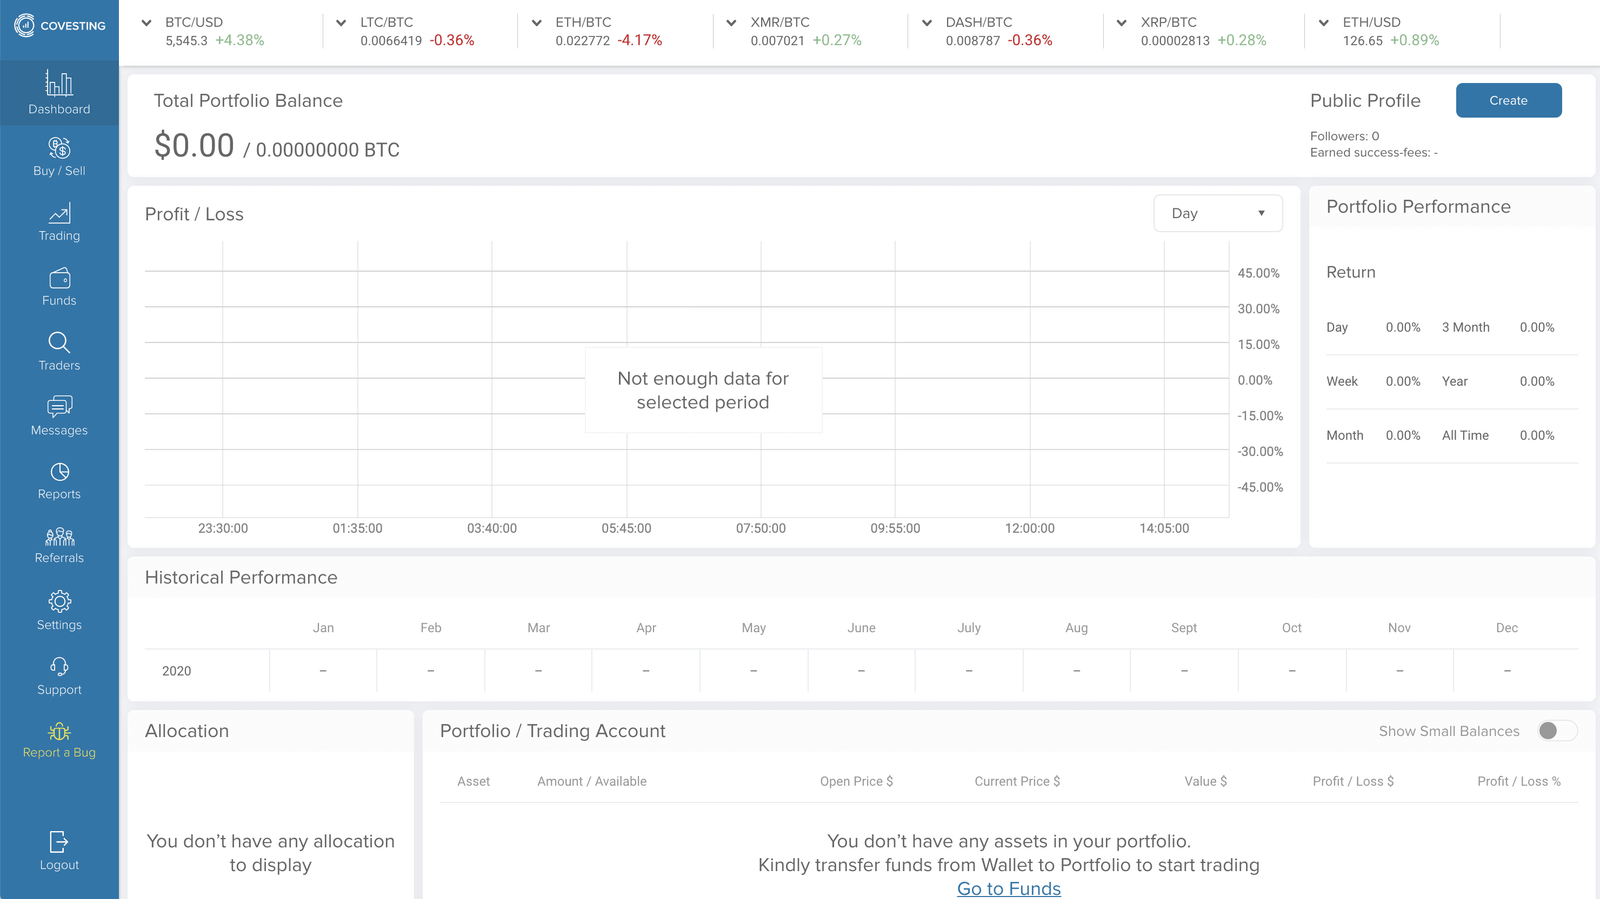Screen dimensions: 1600x899
Task: Open the Funds wallet icon
Action: coord(59,278)
